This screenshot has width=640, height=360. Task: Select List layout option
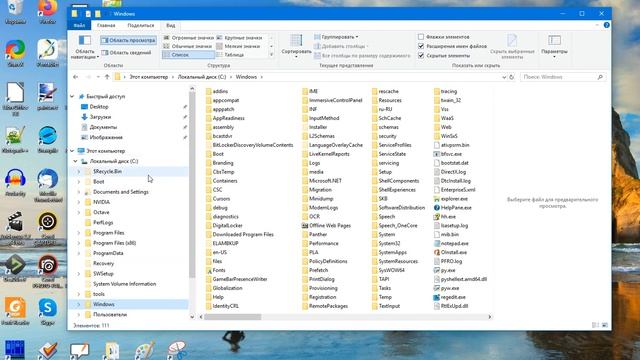coord(188,55)
